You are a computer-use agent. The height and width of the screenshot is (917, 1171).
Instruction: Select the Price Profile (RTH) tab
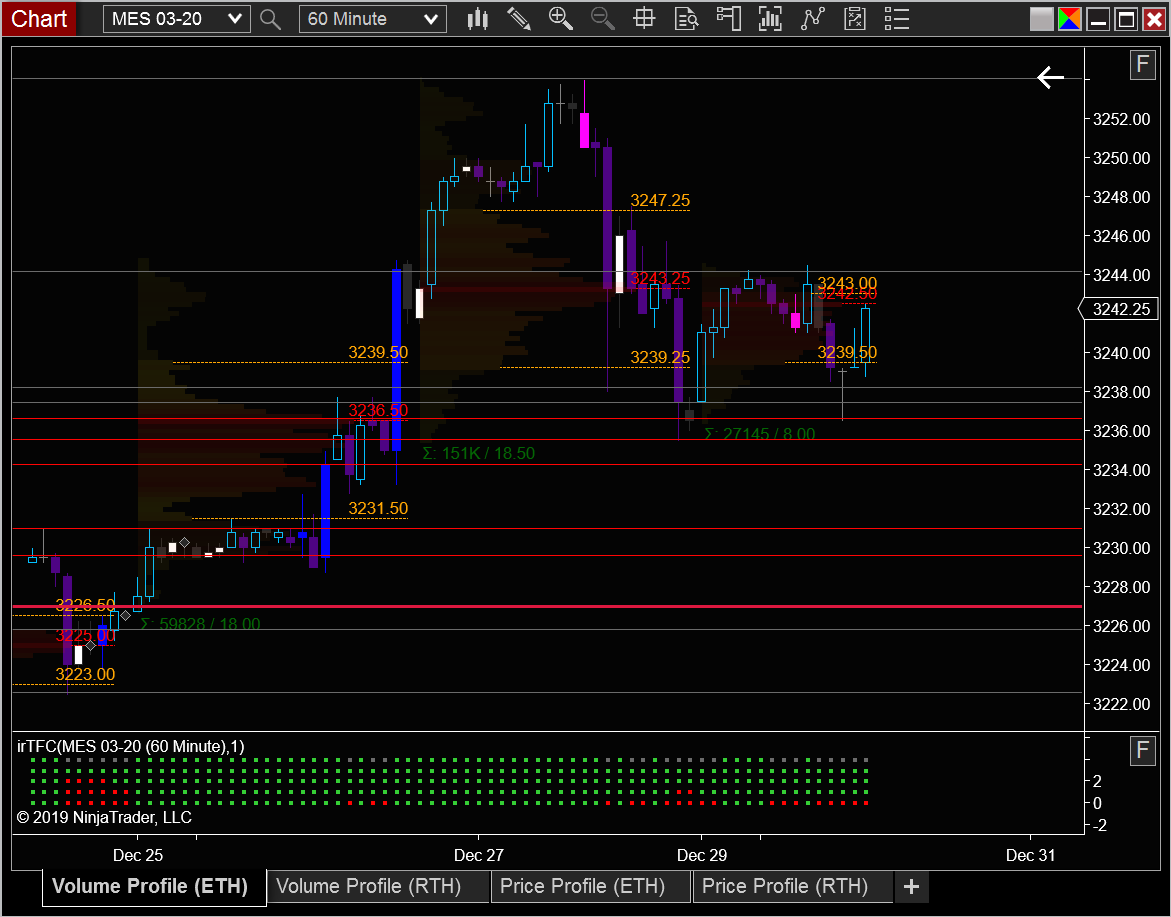click(785, 886)
